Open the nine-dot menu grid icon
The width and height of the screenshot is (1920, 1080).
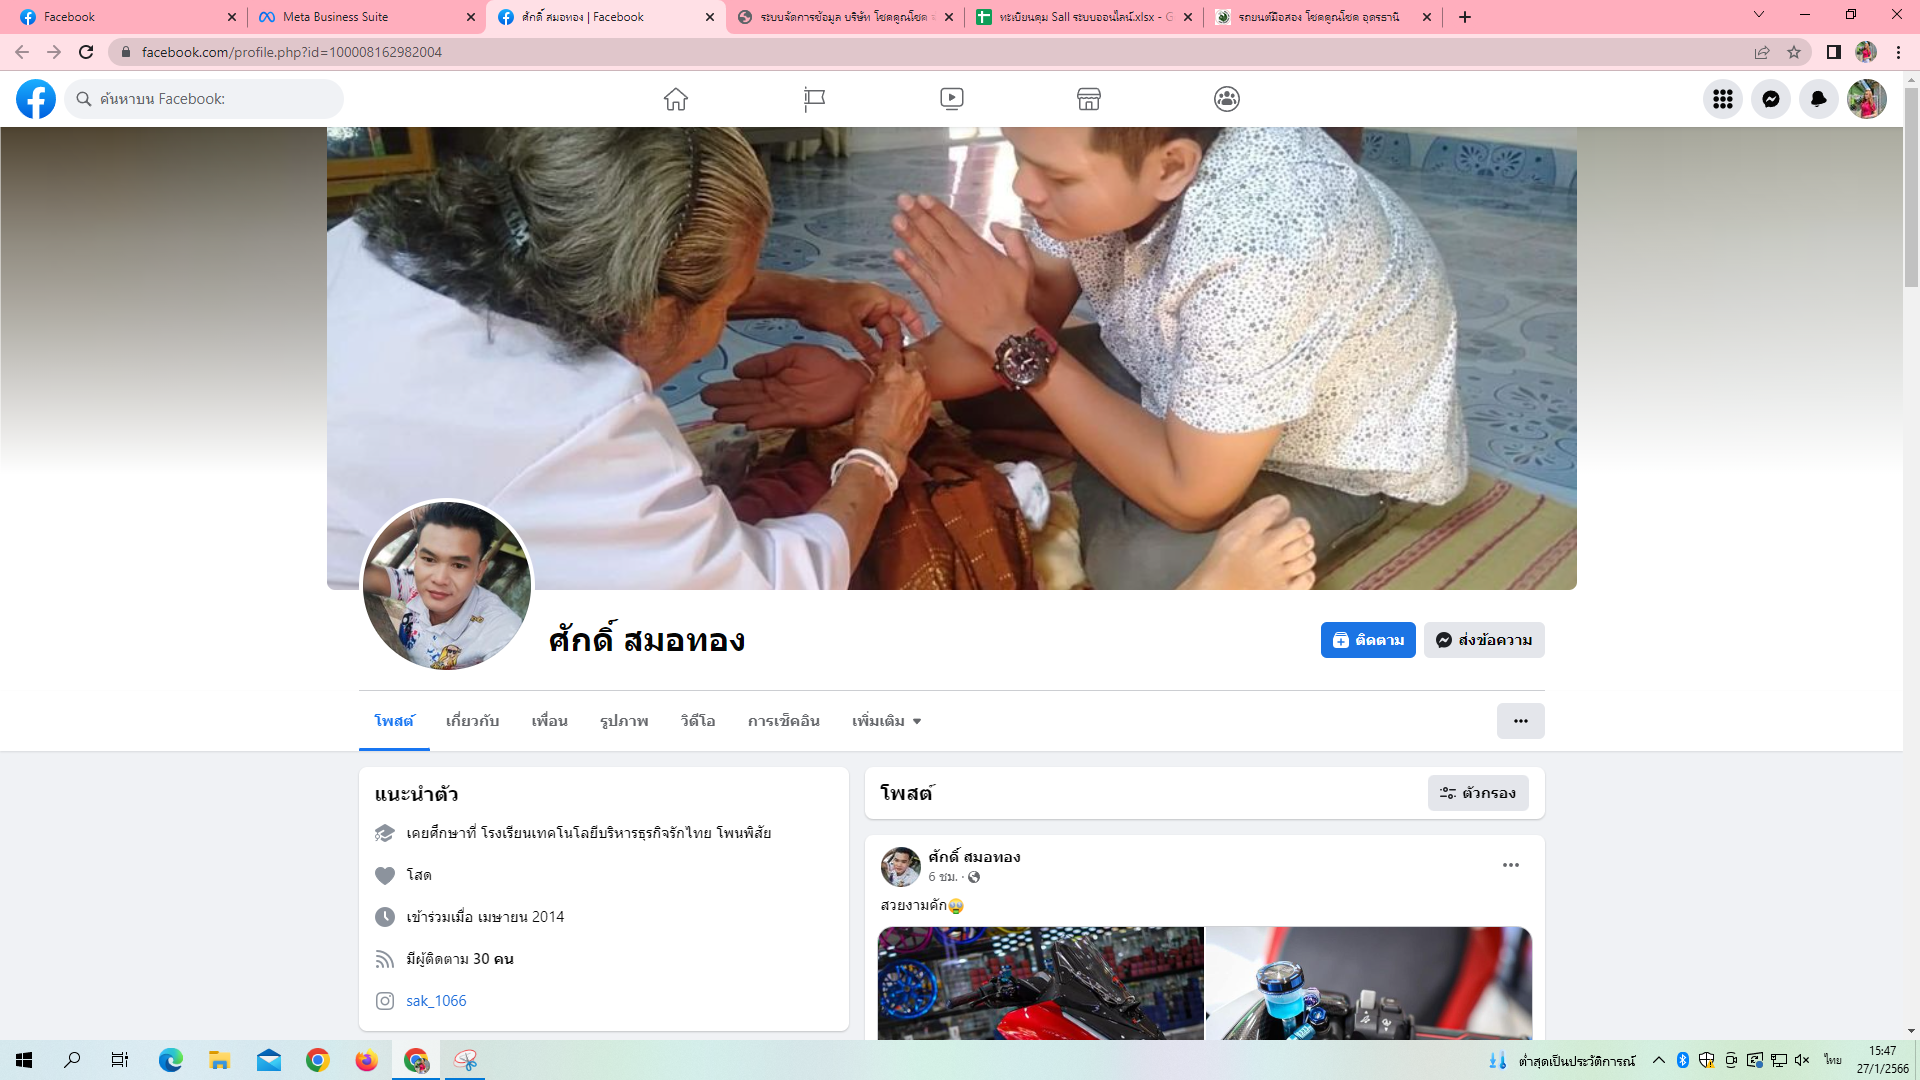[x=1723, y=99]
